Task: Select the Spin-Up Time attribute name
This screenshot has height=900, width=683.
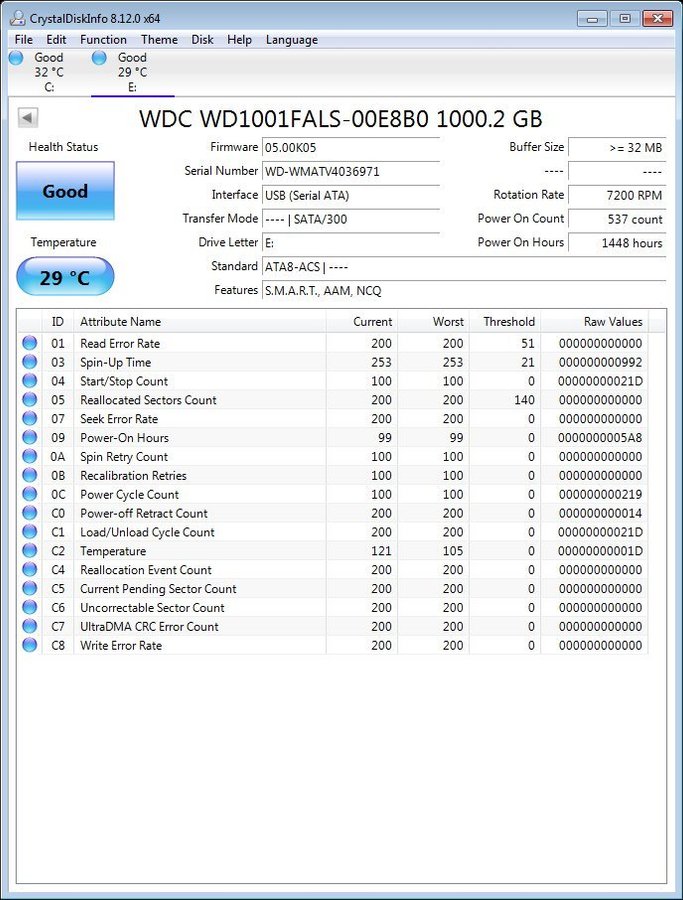Action: (x=115, y=362)
